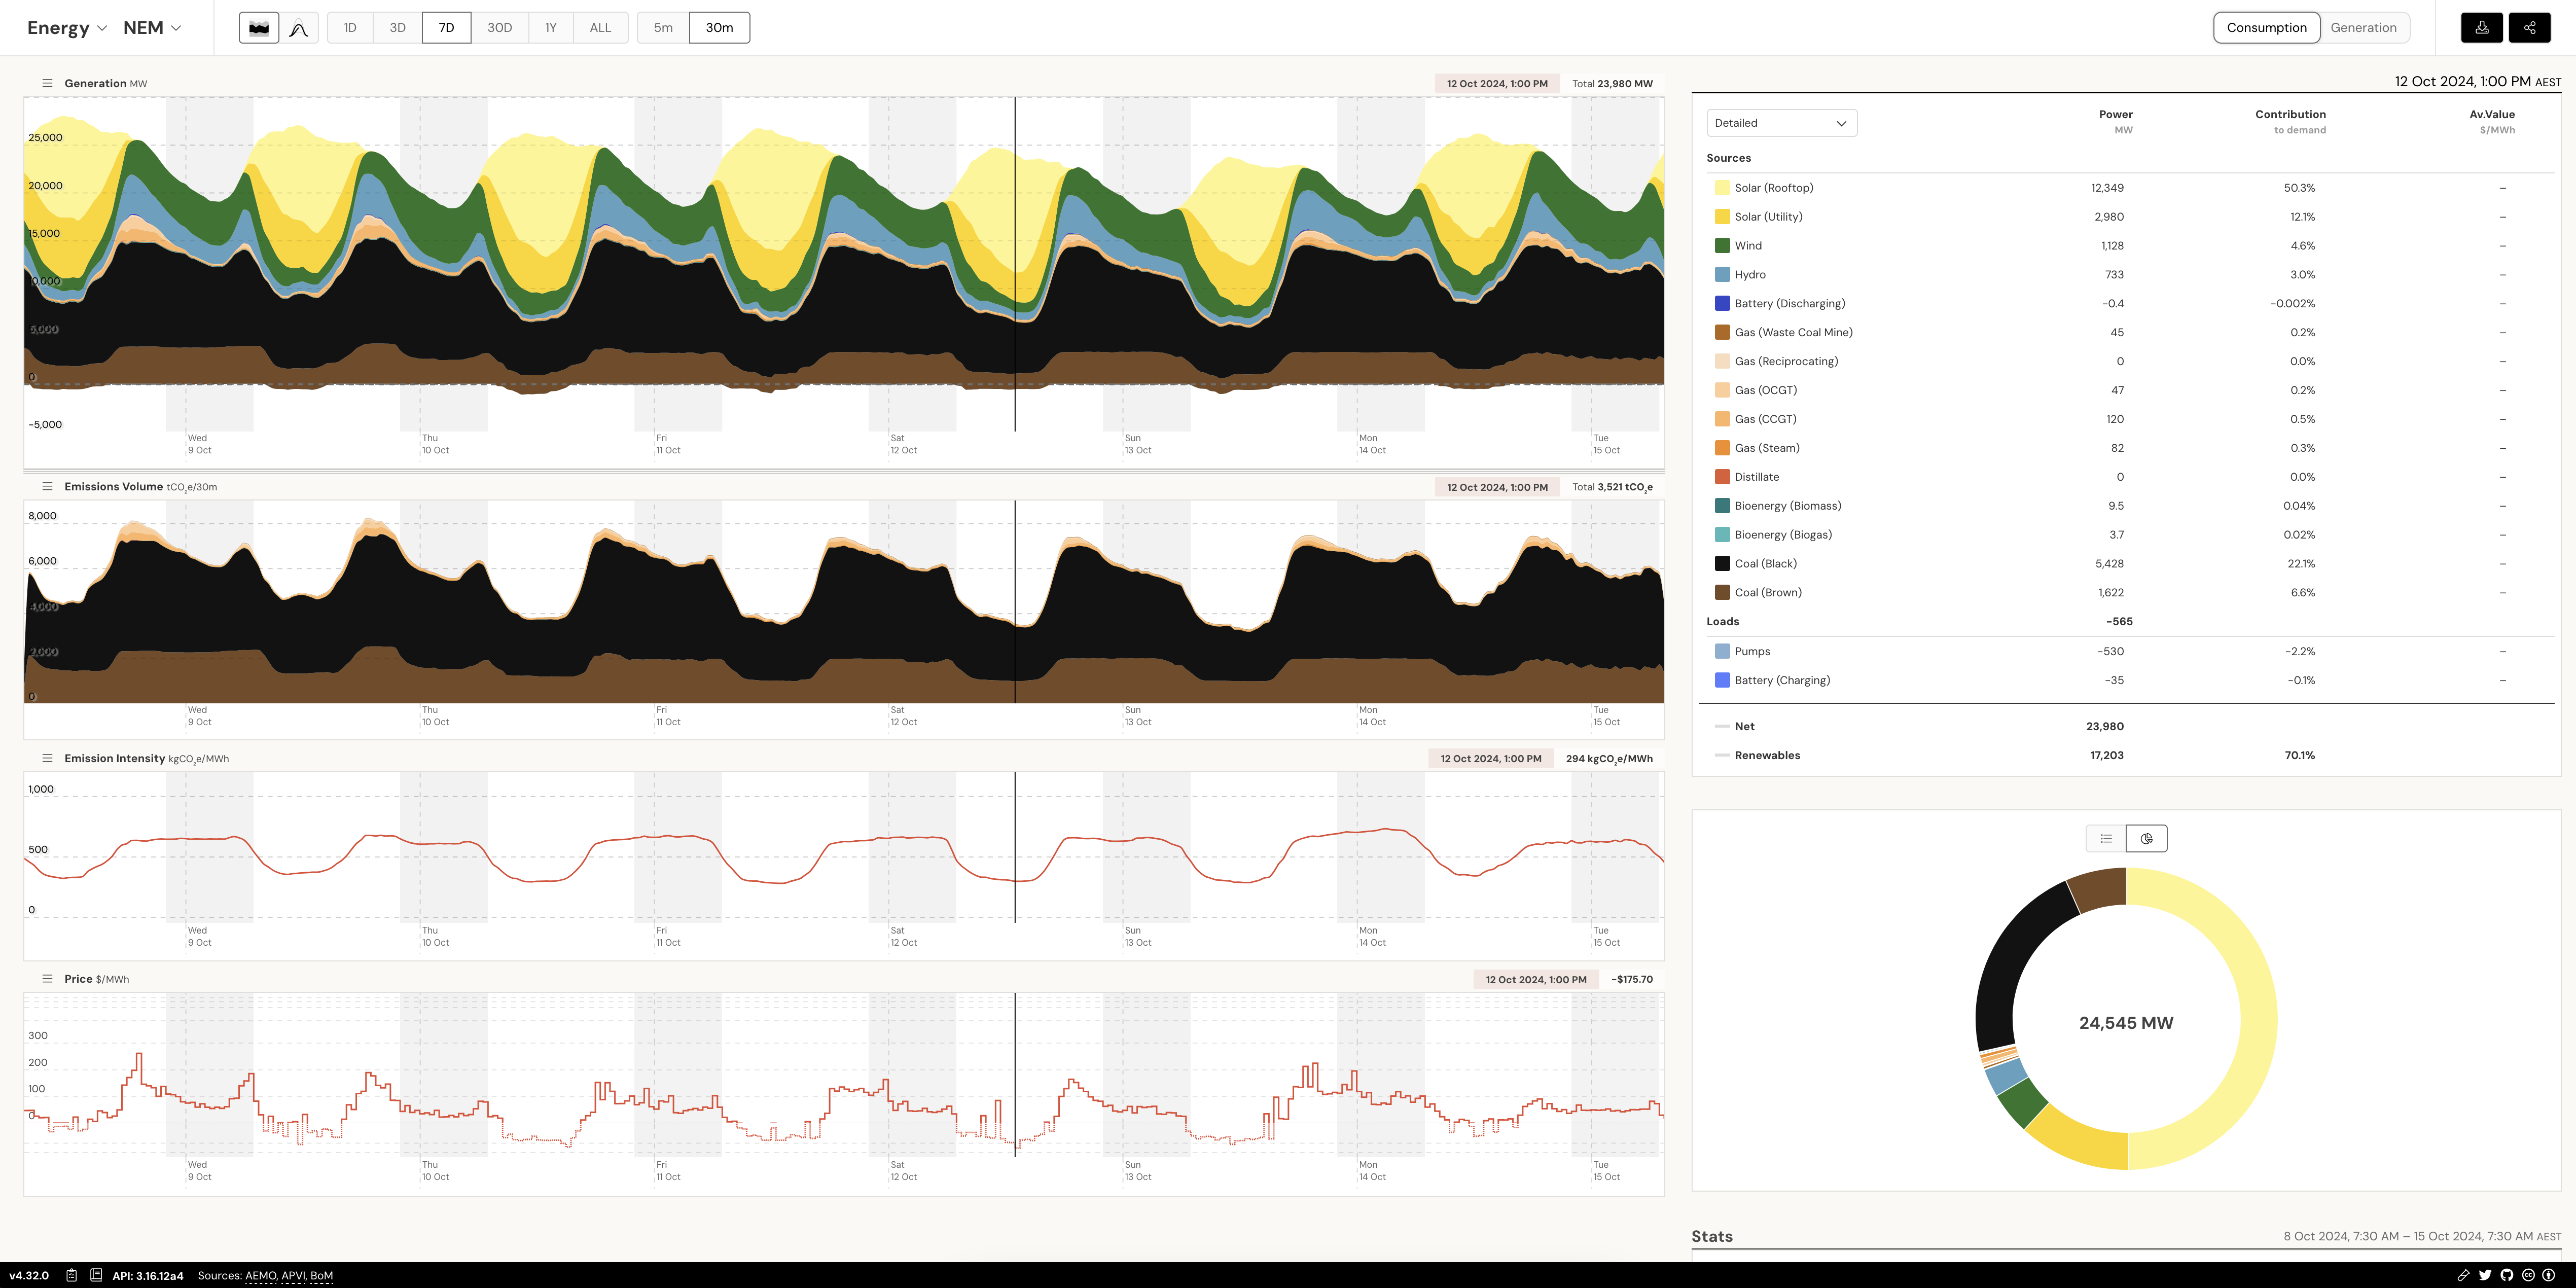
Task: Click the attribution person icon in footer
Action: click(x=2549, y=1275)
